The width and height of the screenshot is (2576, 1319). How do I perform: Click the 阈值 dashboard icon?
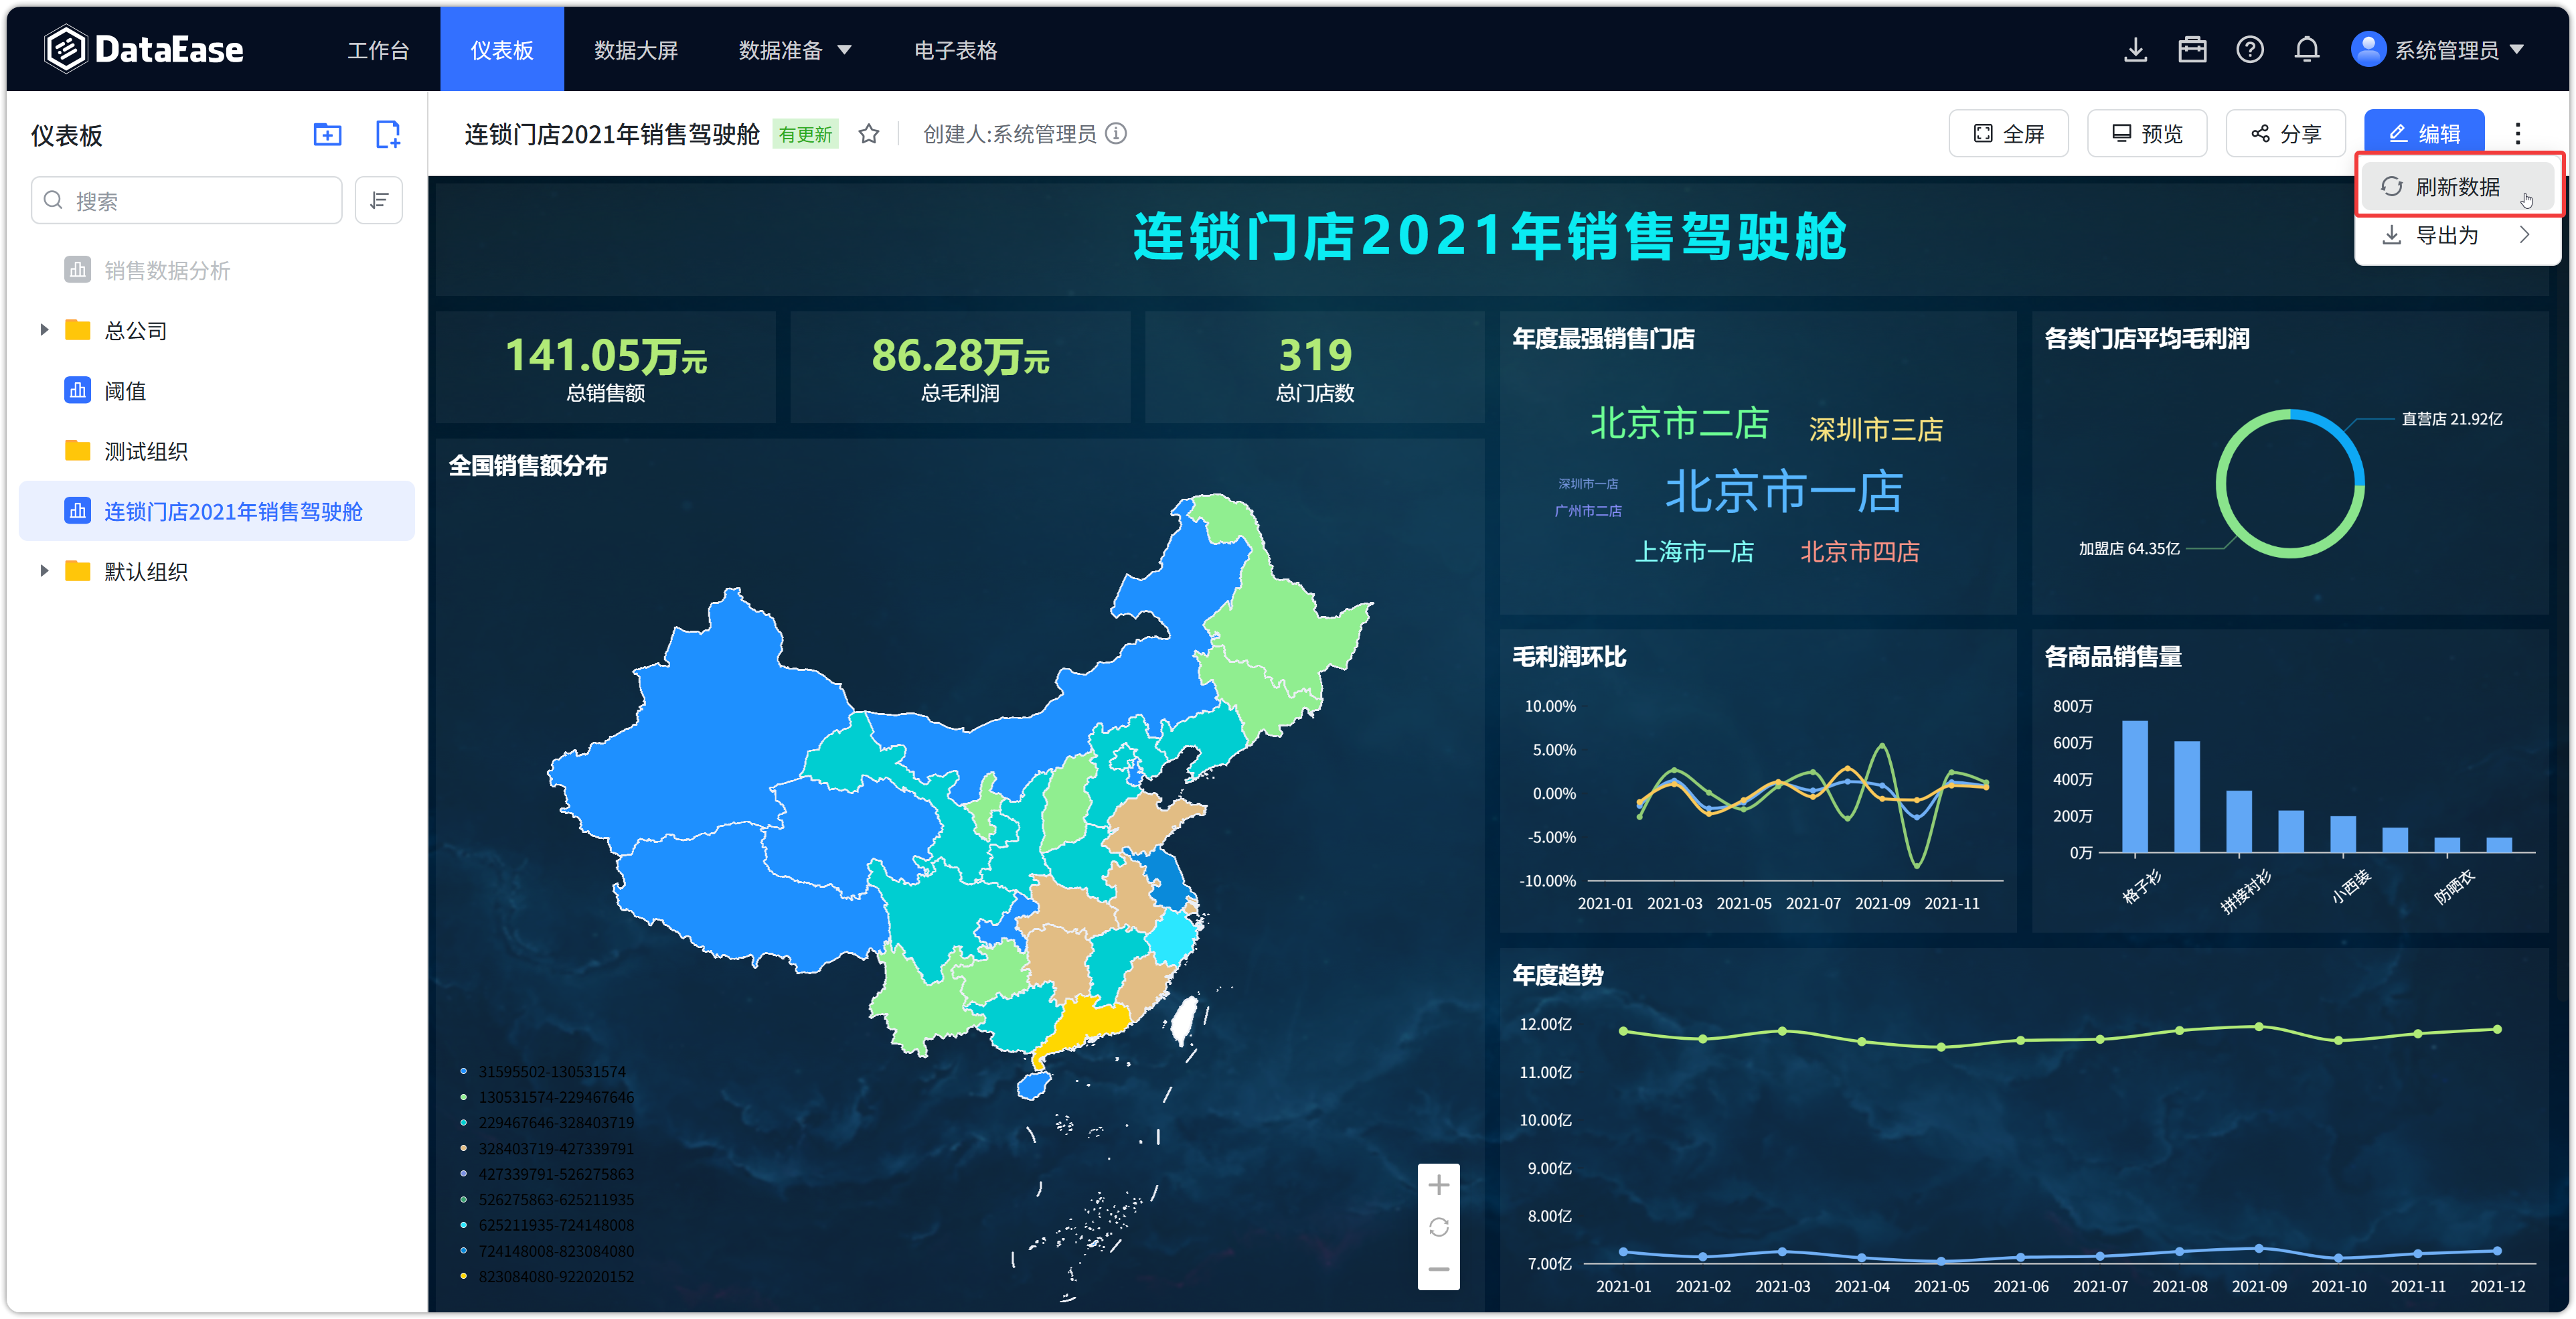(77, 391)
